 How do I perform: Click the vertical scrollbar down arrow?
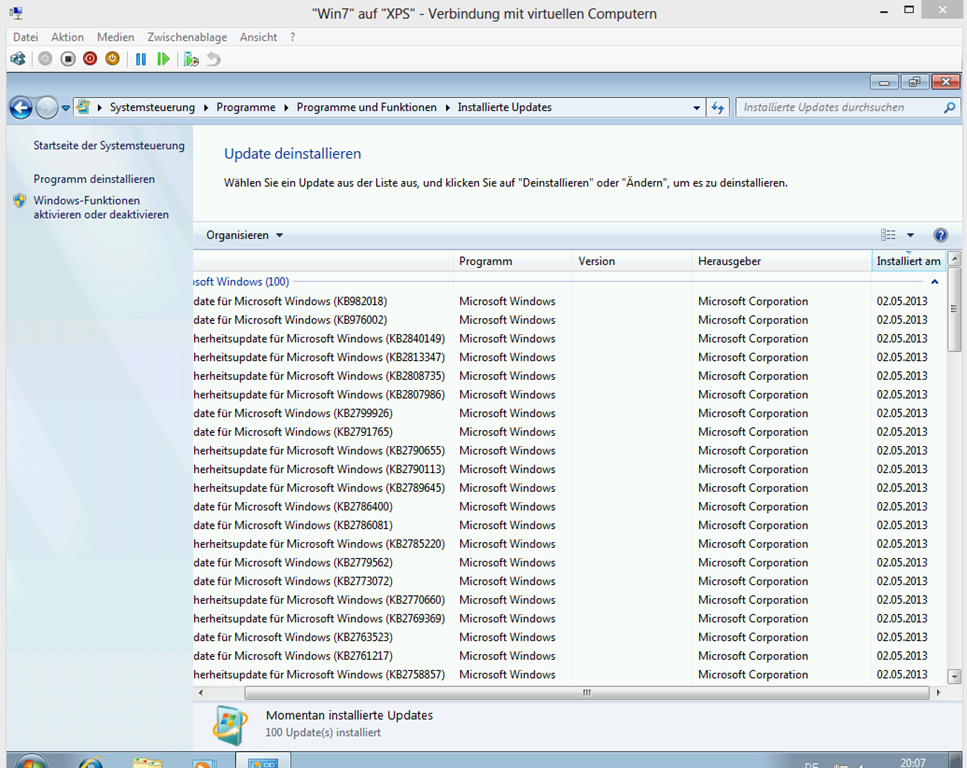(x=954, y=676)
